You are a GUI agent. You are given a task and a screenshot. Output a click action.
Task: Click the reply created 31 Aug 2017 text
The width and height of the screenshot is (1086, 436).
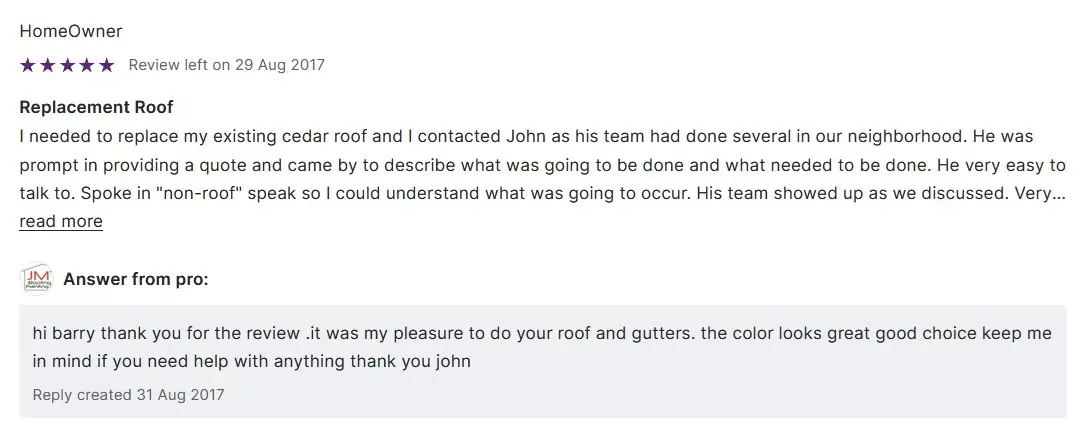(x=128, y=395)
